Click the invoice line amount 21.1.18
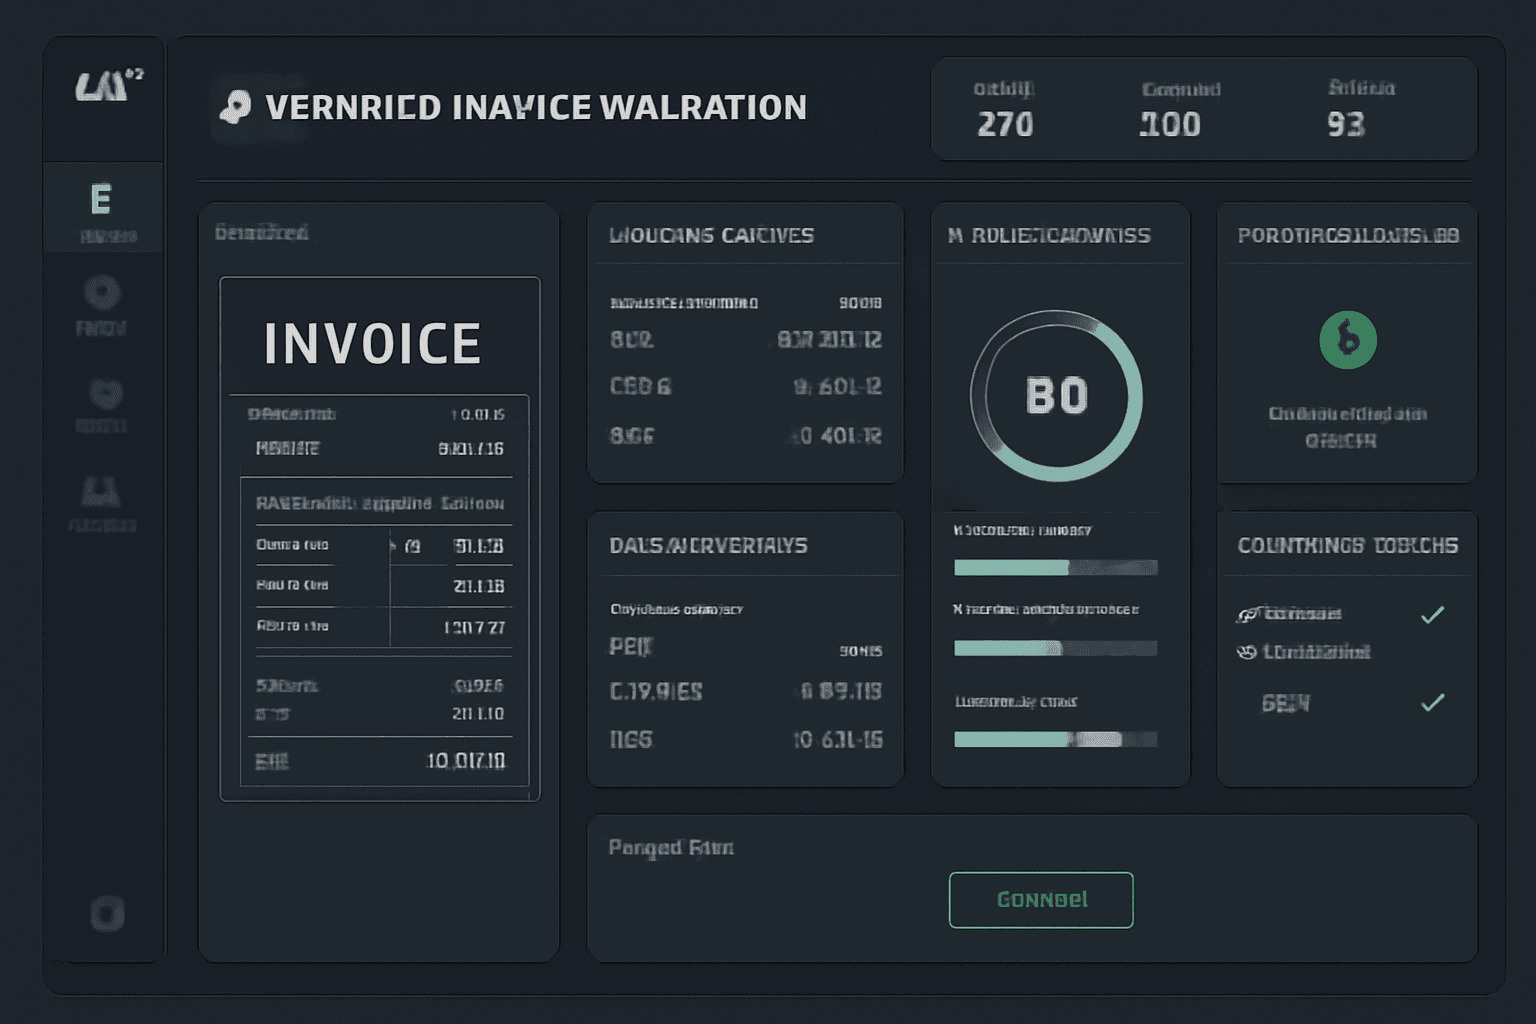Viewport: 1536px width, 1024px height. click(x=479, y=586)
